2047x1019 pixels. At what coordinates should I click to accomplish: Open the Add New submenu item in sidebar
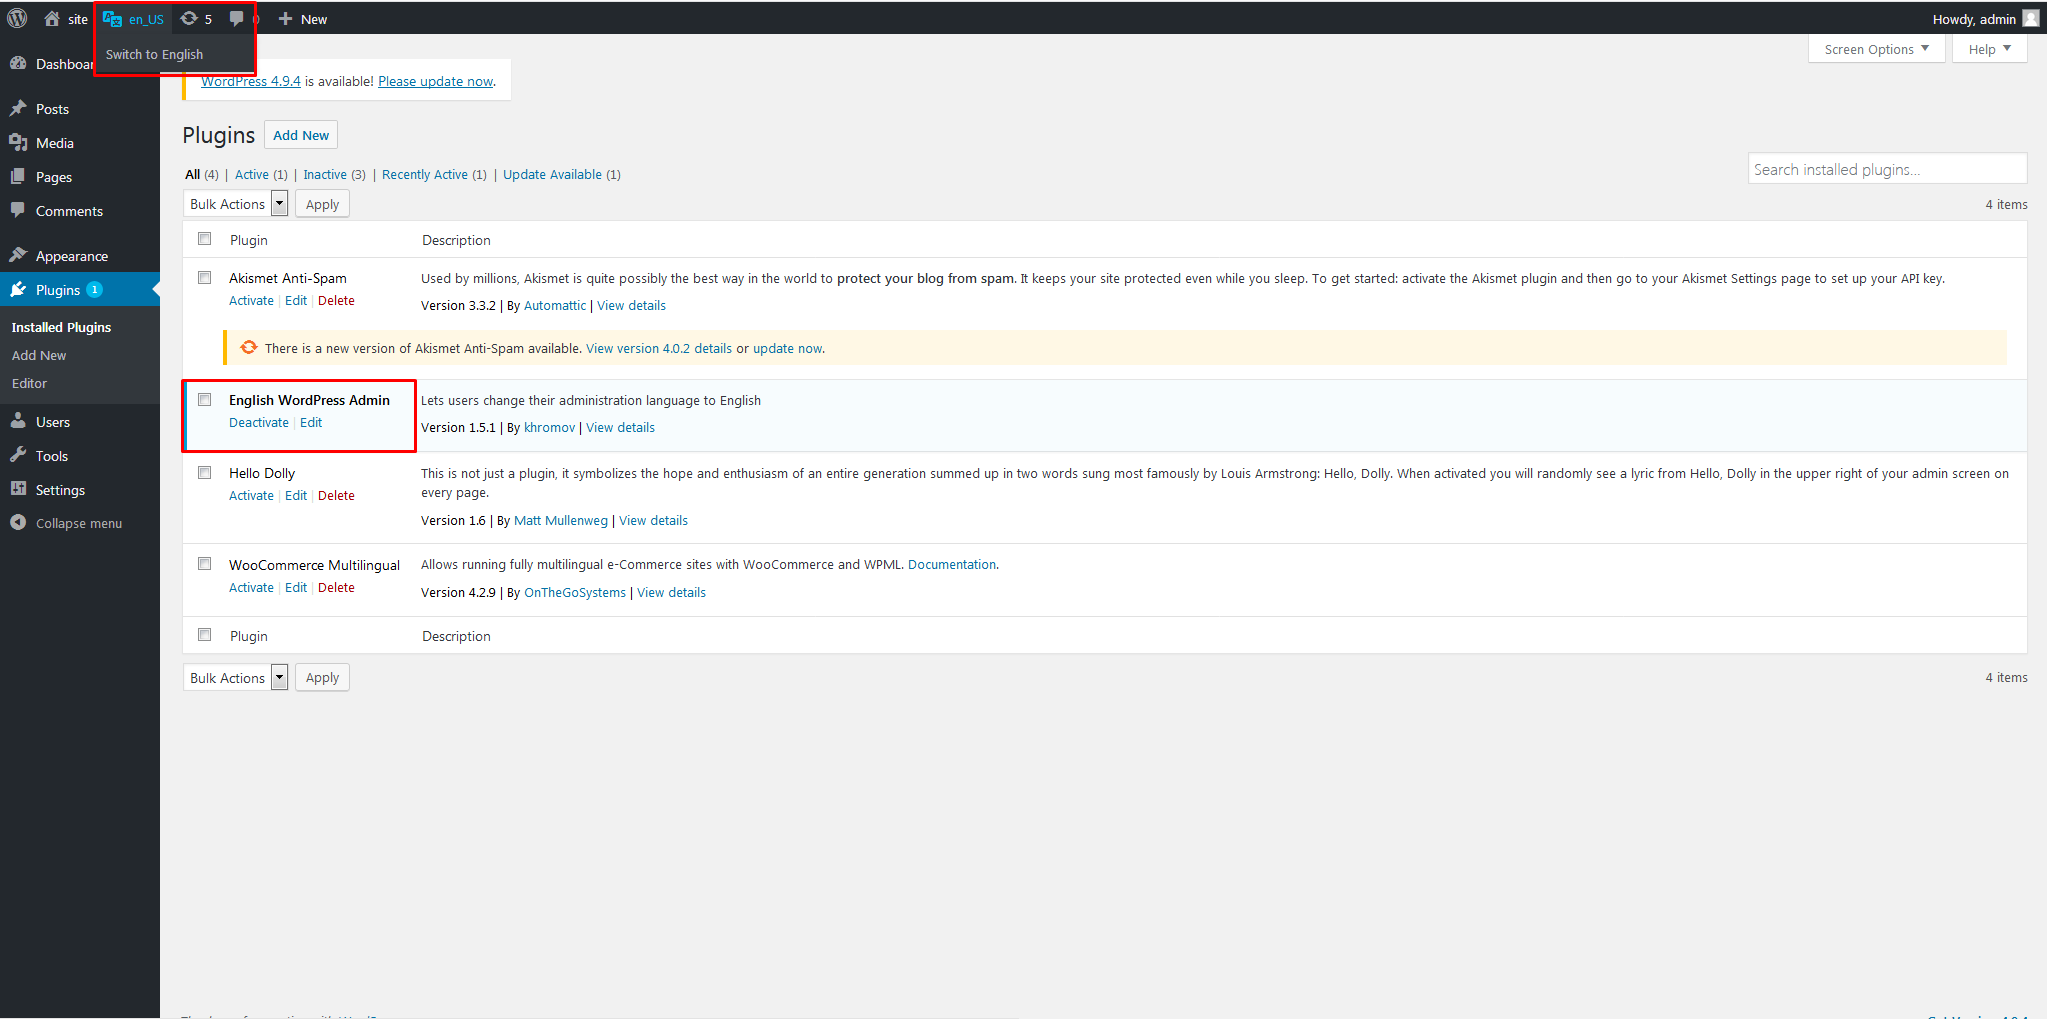(39, 355)
